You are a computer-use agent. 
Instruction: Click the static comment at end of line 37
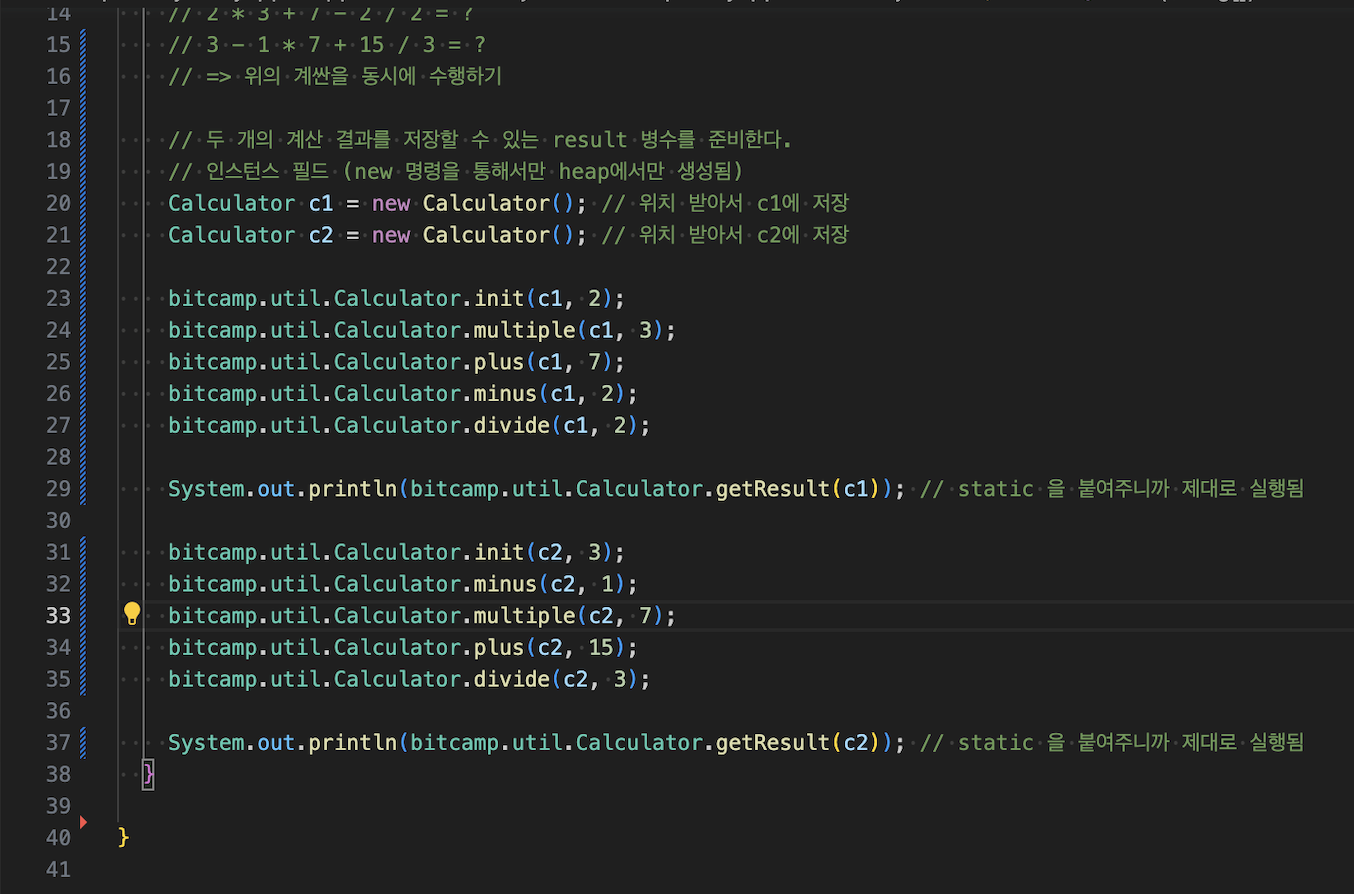pyautogui.click(x=1112, y=743)
